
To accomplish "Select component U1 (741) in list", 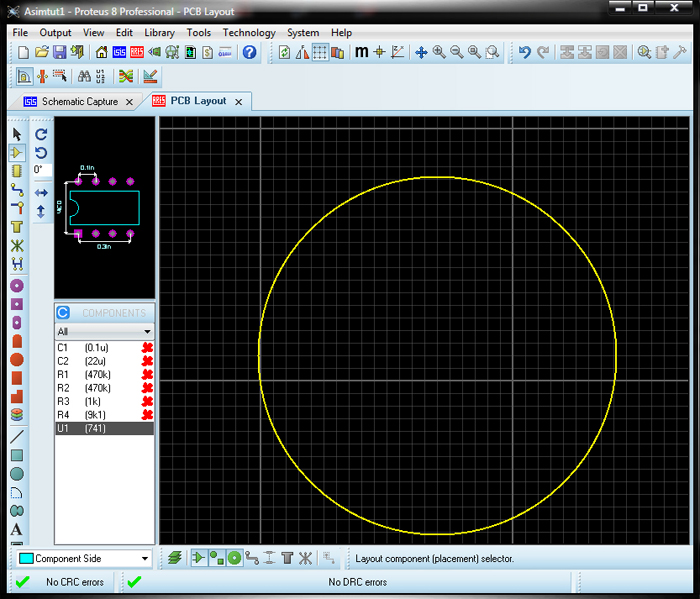I will 104,428.
